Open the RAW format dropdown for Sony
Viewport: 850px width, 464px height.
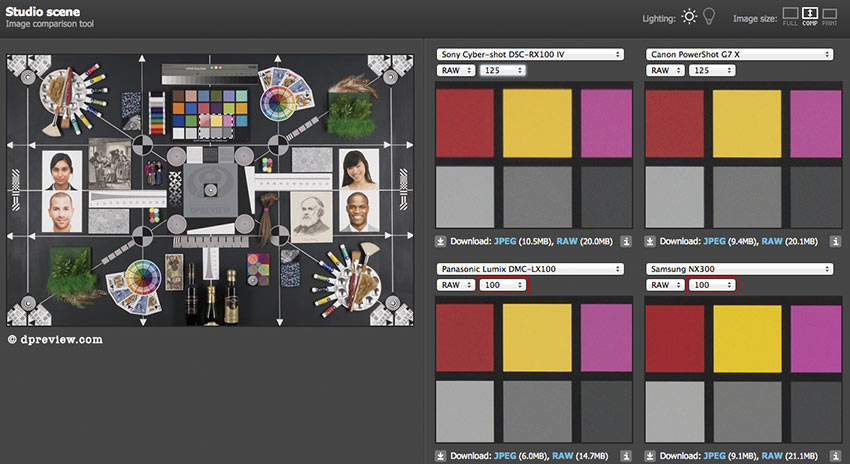tap(456, 70)
